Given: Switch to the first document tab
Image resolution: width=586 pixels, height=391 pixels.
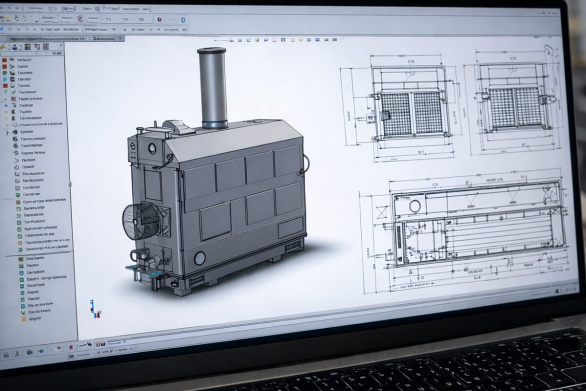Looking at the screenshot, I should click(46, 39).
